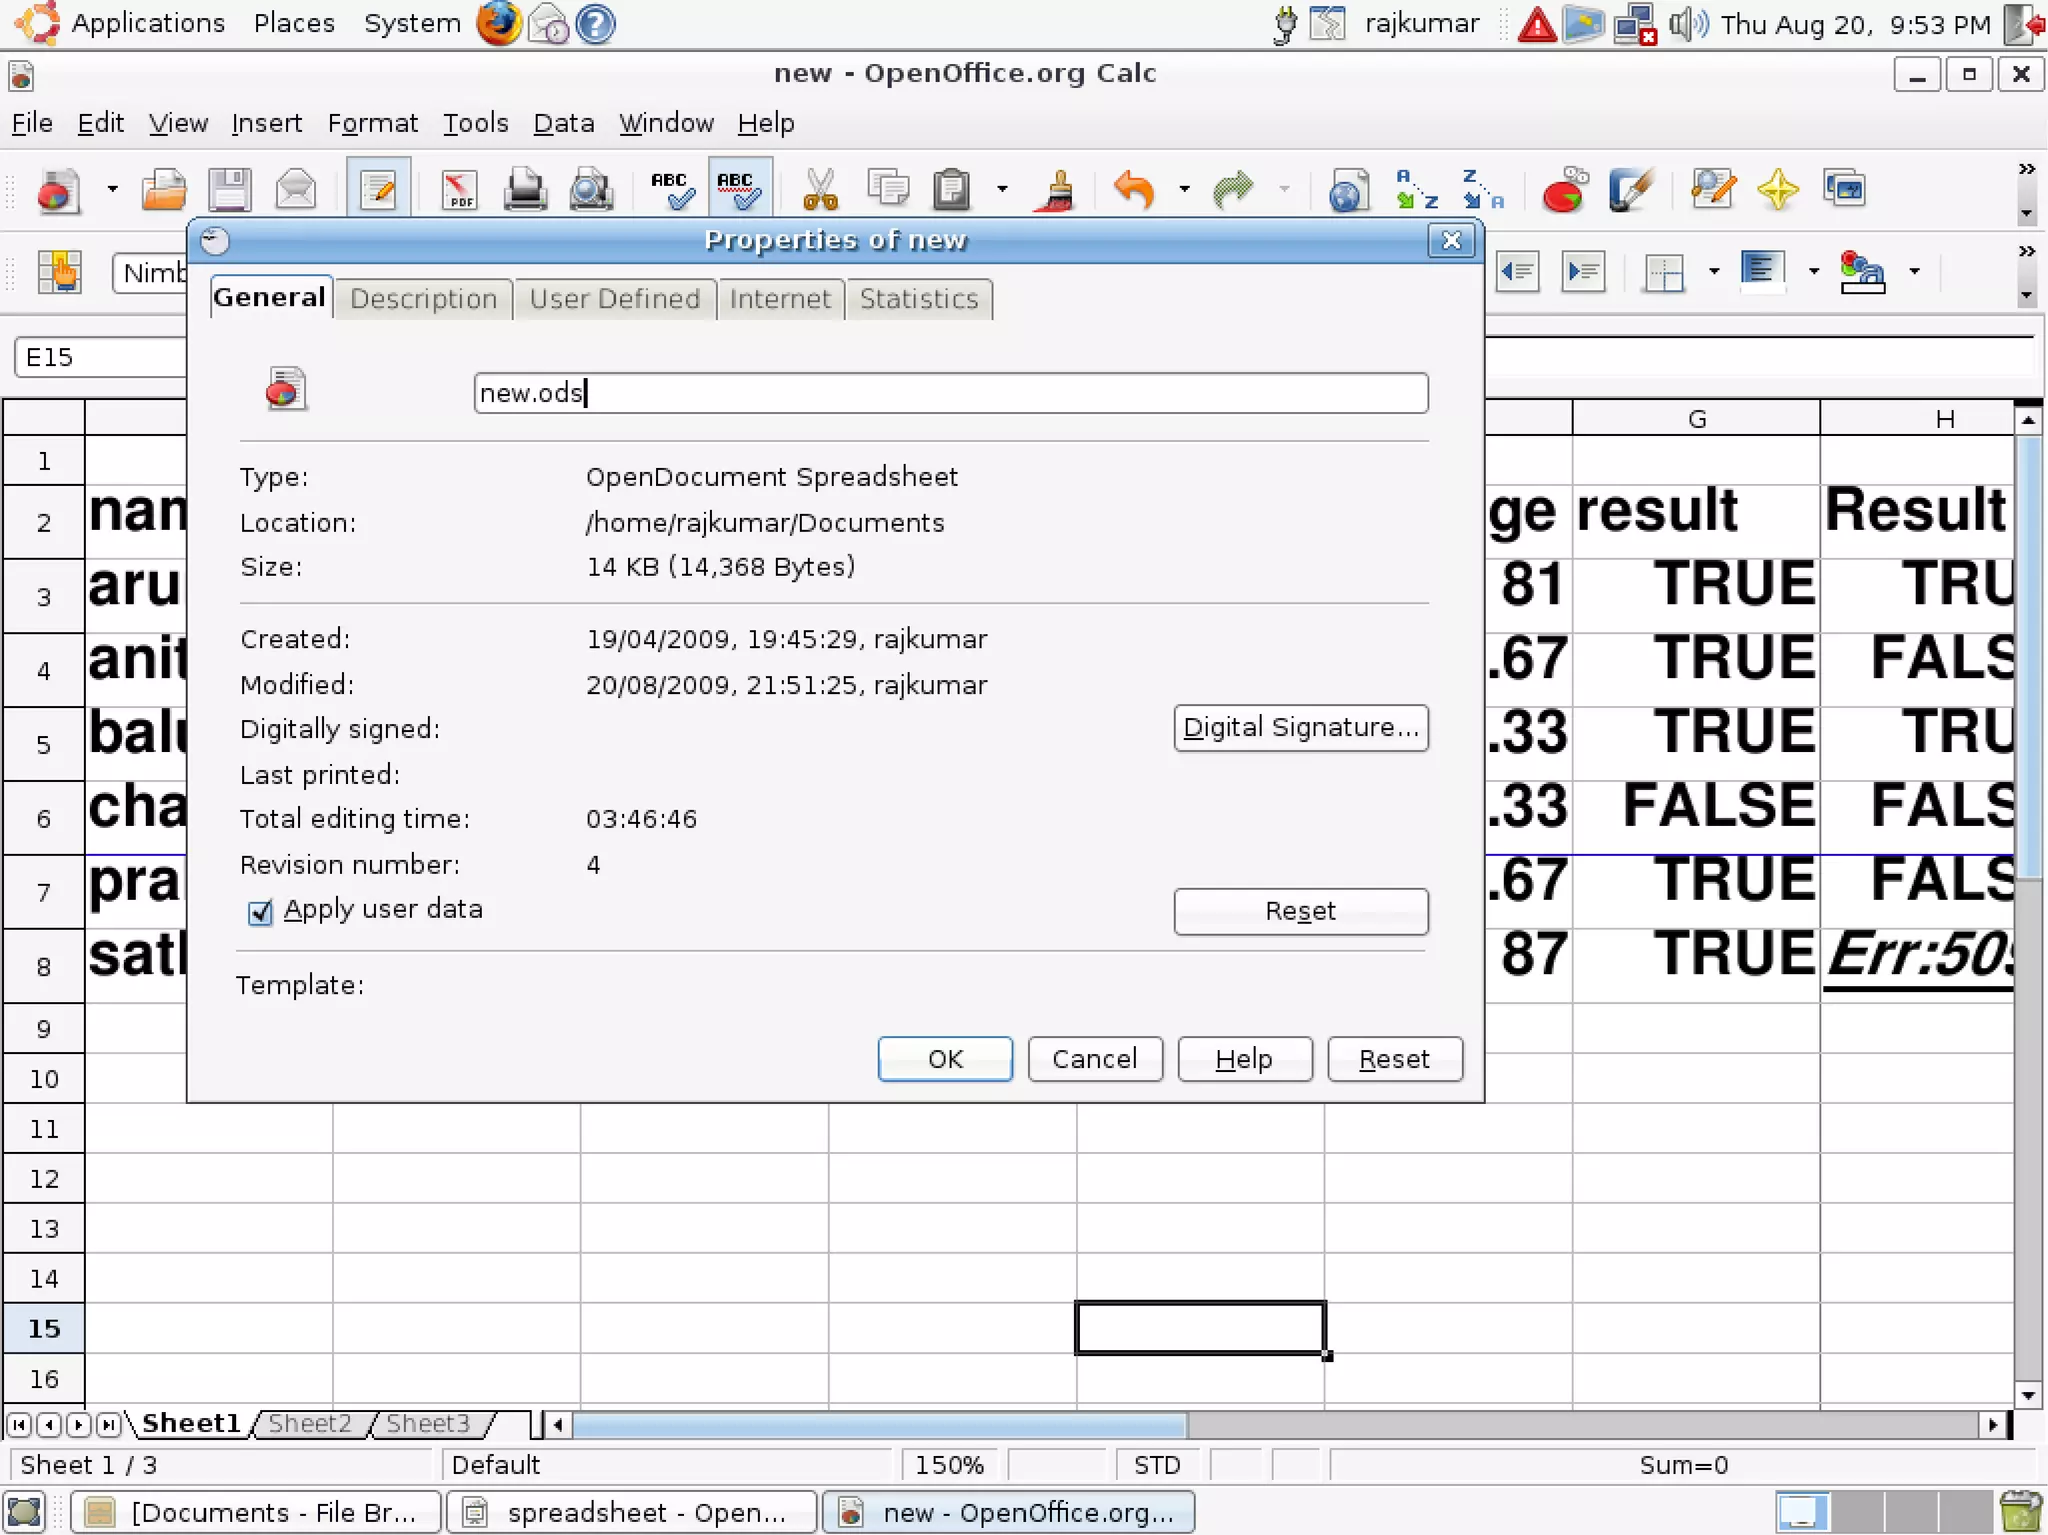The width and height of the screenshot is (2048, 1535).
Task: Open the Page Preview icon
Action: click(x=591, y=190)
